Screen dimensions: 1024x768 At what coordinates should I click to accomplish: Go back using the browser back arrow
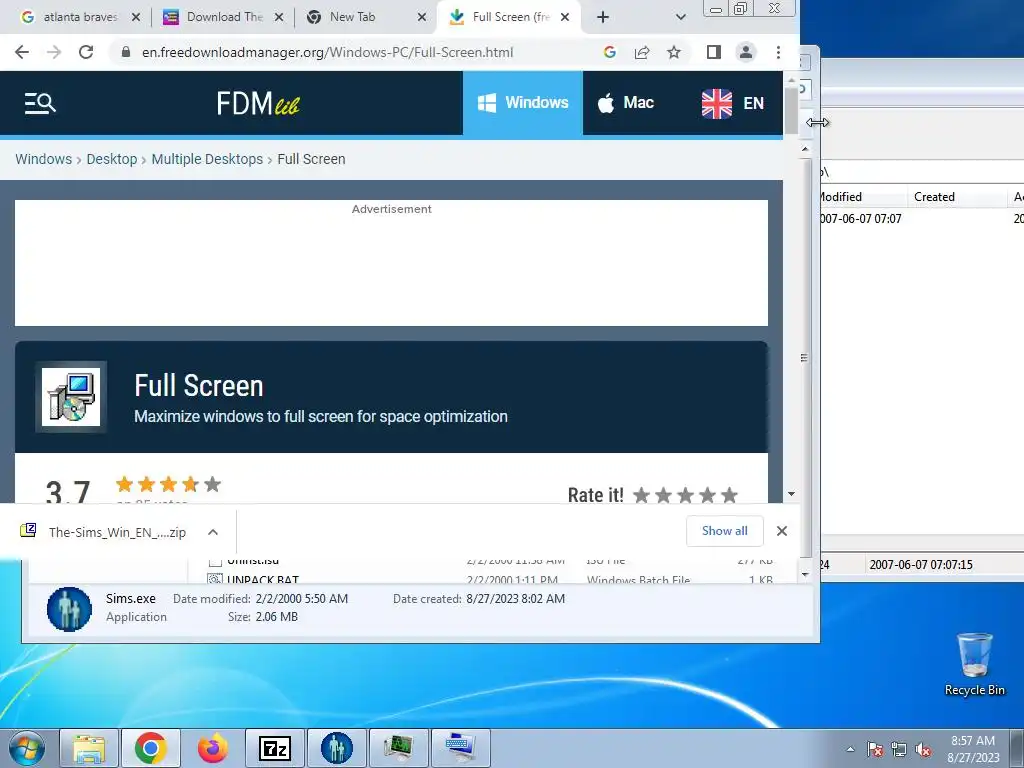(22, 52)
